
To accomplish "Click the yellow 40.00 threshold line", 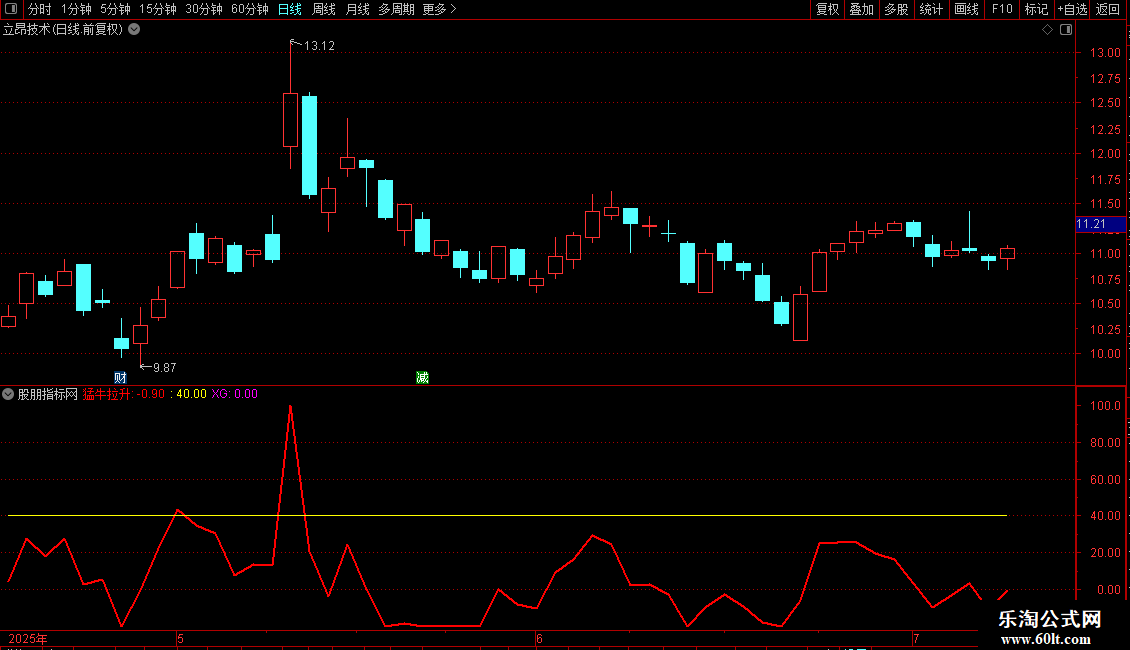I will click(507, 516).
